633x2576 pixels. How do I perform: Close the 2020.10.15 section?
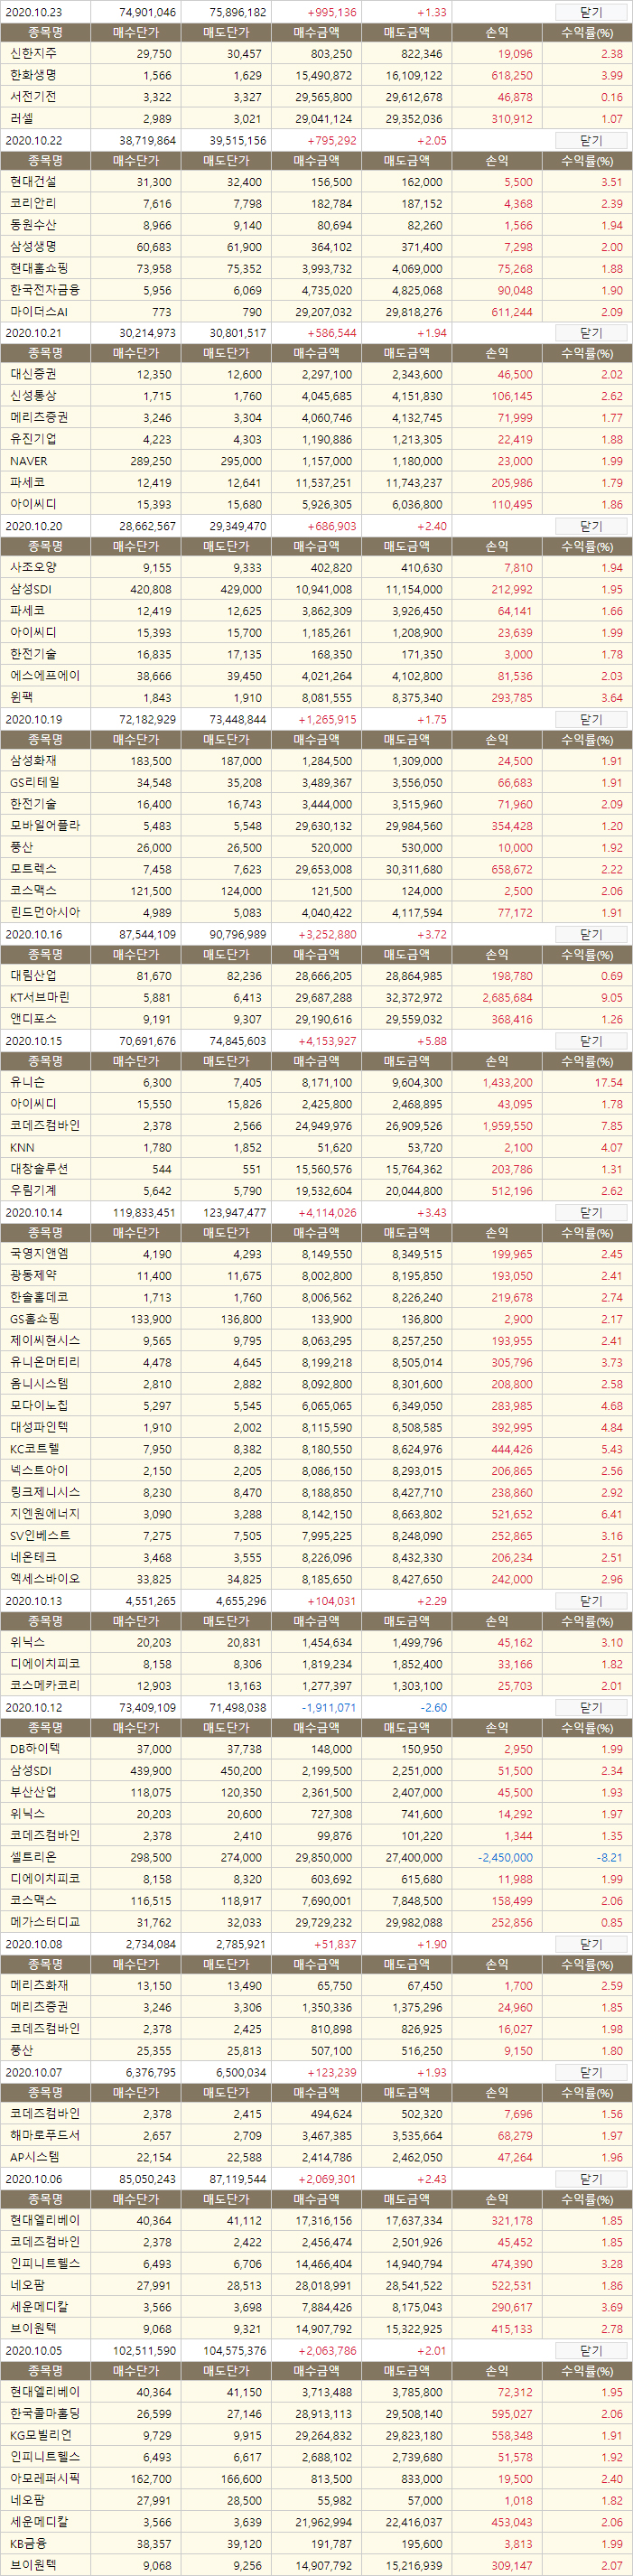(x=591, y=1041)
